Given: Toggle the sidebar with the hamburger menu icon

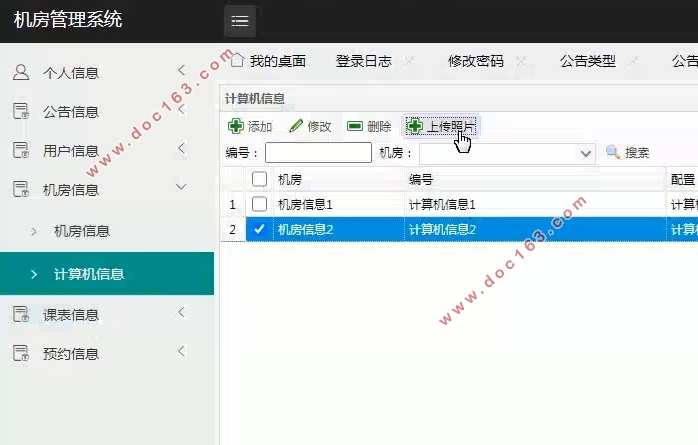Looking at the screenshot, I should coord(240,21).
